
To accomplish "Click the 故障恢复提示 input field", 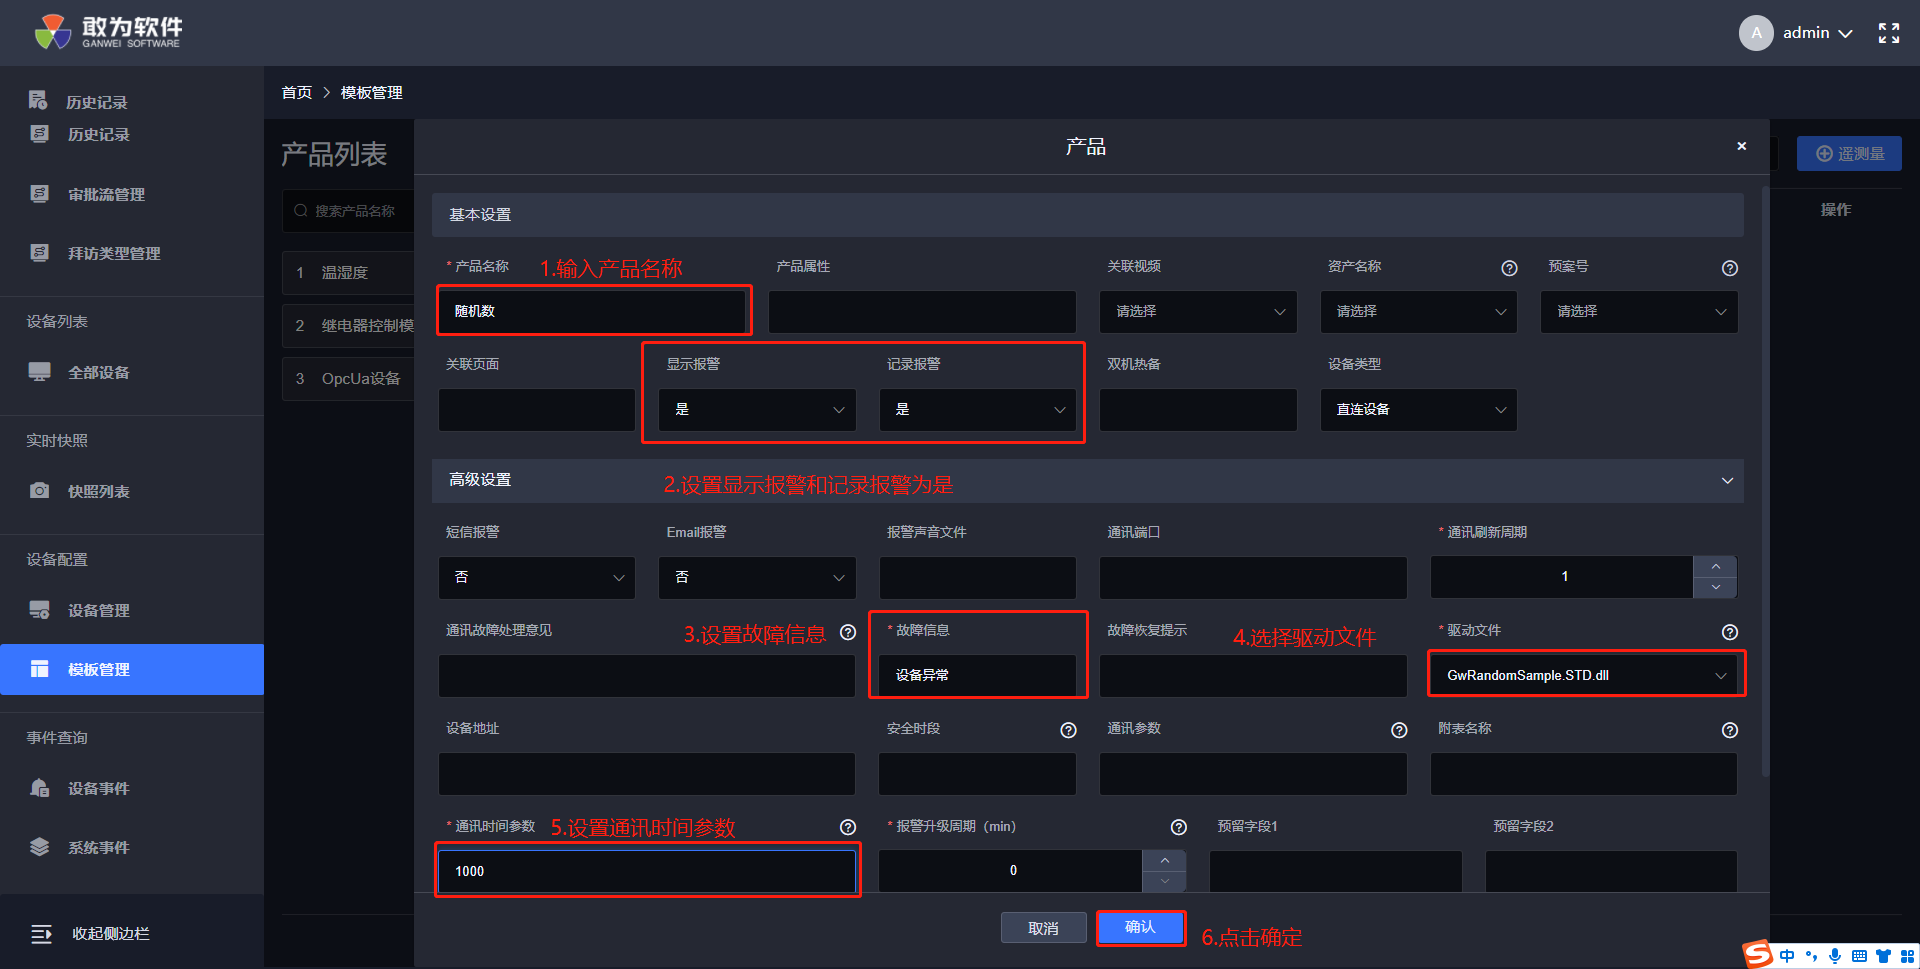I will pyautogui.click(x=1253, y=676).
